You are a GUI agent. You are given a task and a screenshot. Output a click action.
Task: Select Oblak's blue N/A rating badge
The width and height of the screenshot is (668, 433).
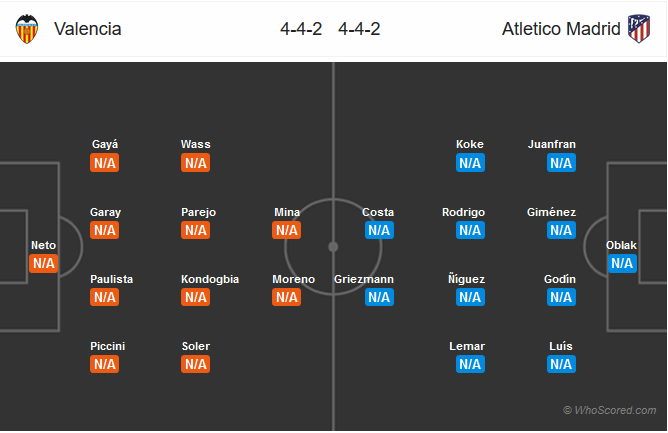(622, 263)
